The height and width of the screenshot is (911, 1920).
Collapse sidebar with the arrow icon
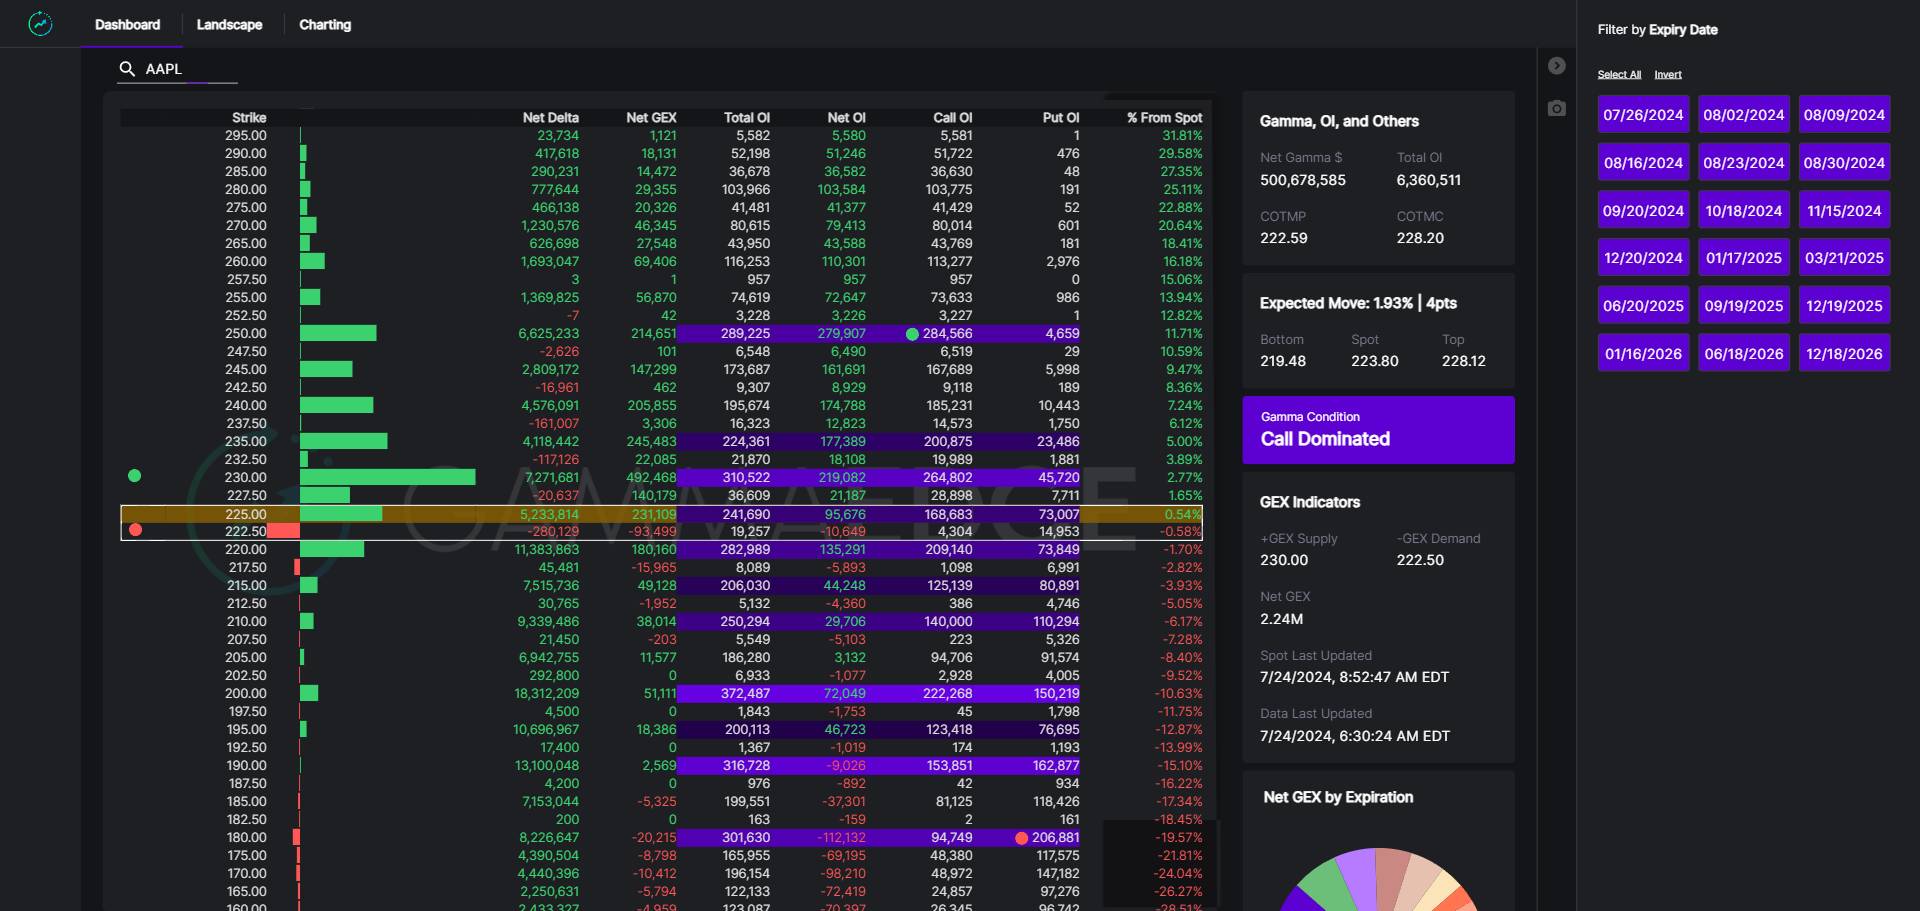click(1556, 66)
